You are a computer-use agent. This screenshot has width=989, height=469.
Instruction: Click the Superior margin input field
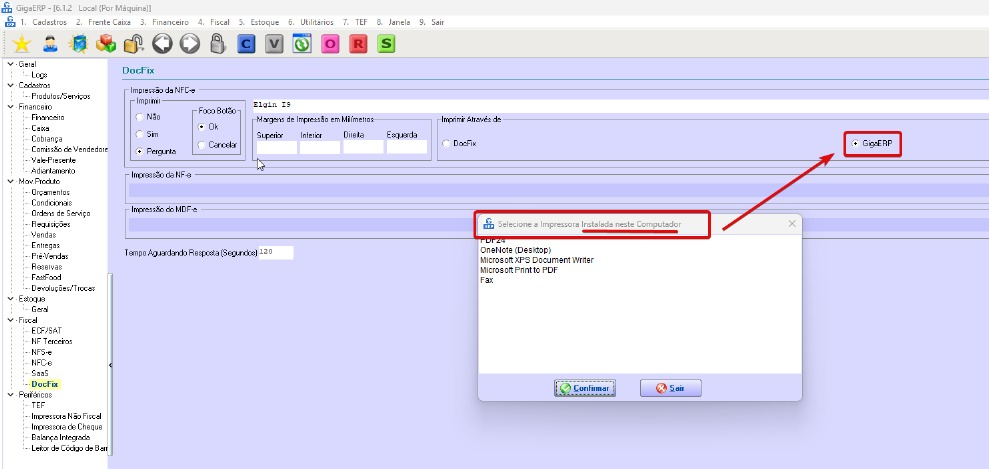276,147
